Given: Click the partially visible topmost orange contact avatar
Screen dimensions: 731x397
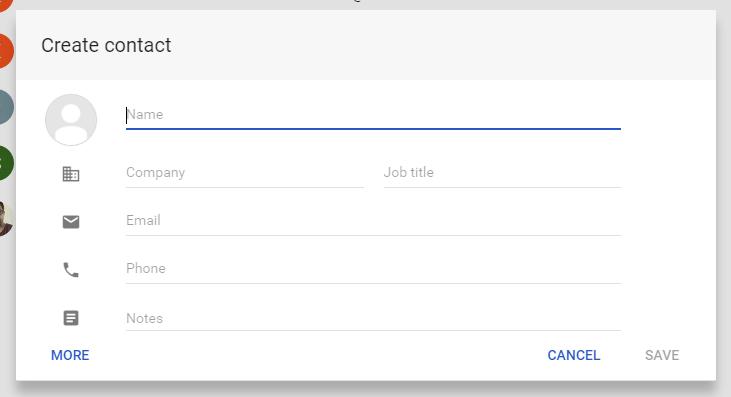Looking at the screenshot, I should tap(7, 6).
